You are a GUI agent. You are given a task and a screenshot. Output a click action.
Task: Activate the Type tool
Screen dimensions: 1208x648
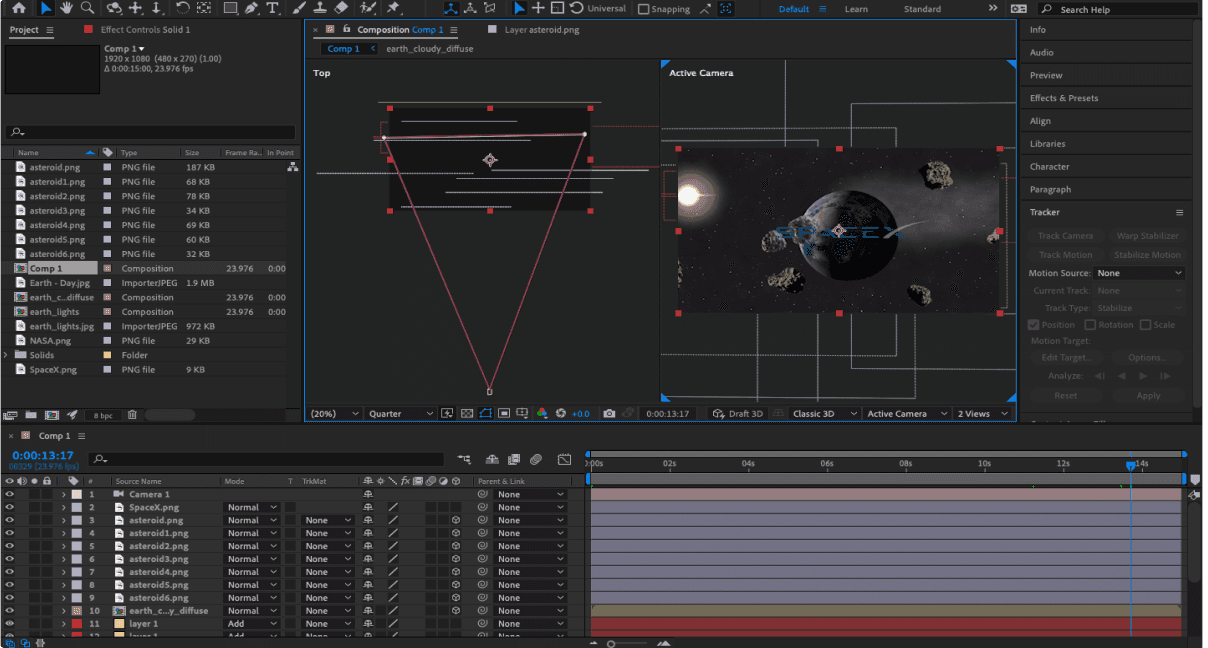point(272,8)
